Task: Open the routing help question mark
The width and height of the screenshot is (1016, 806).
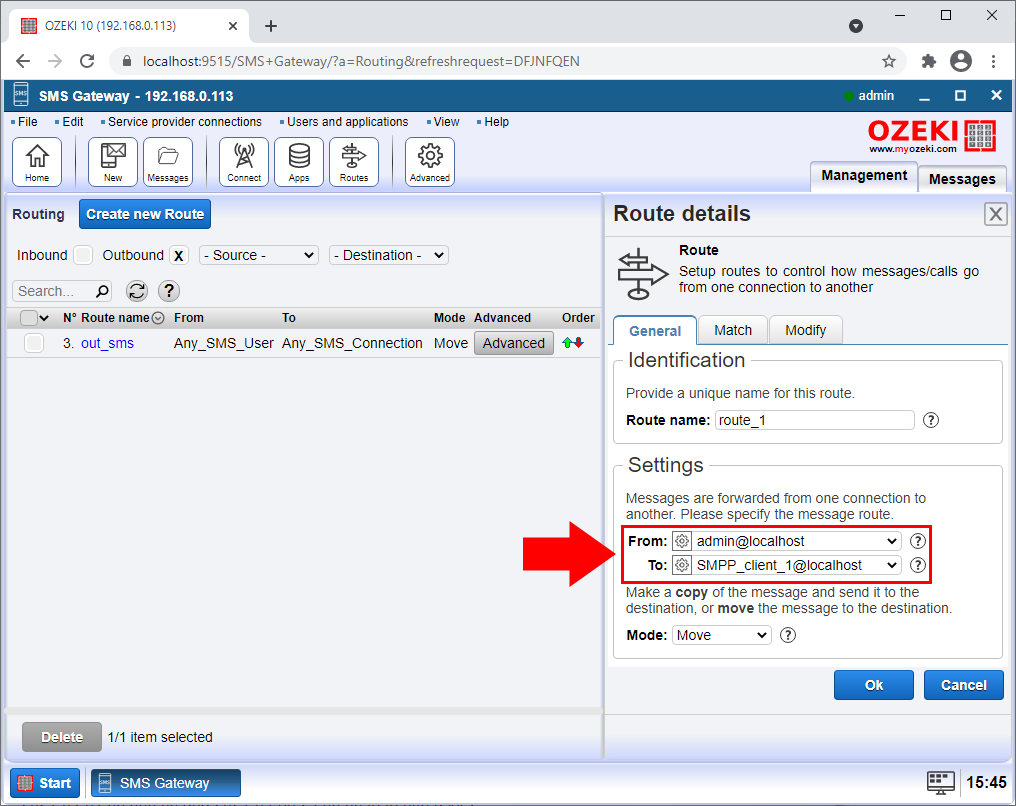Action: click(x=169, y=291)
